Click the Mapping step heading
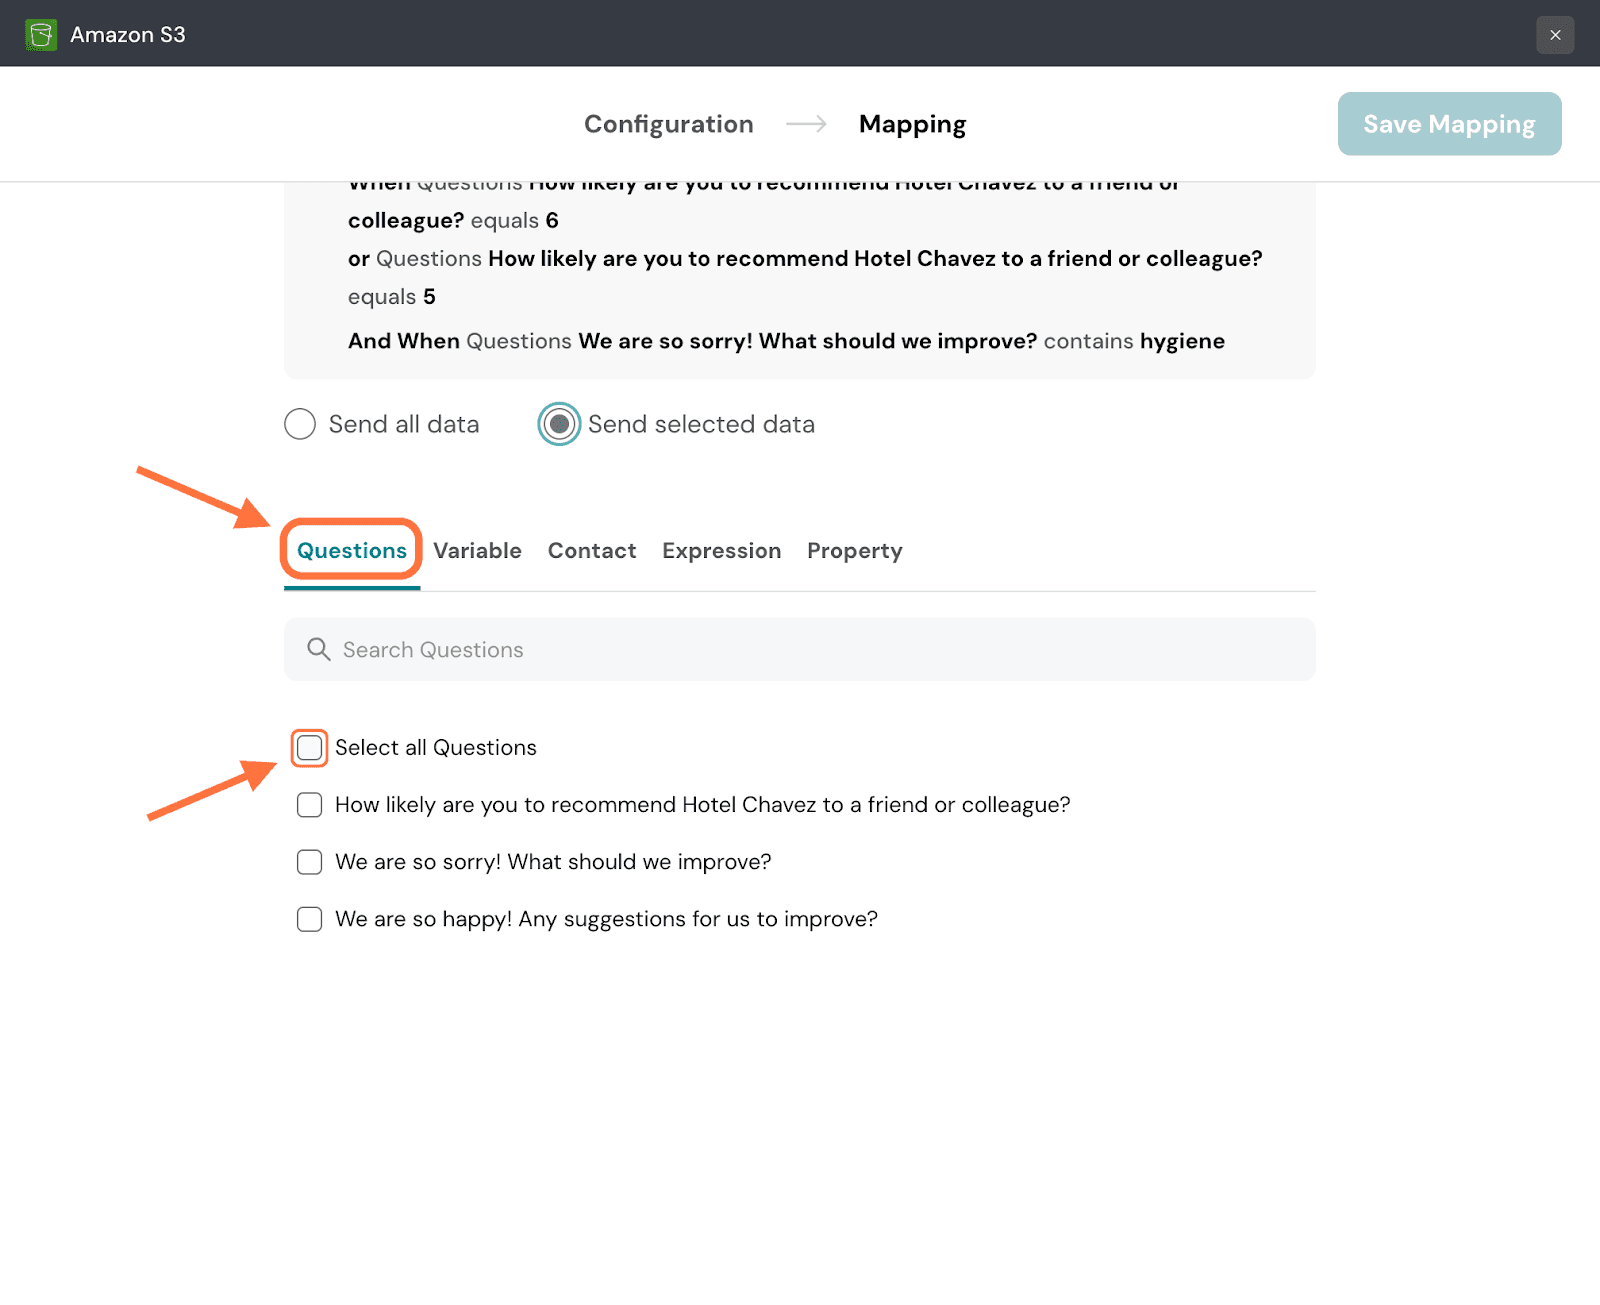This screenshot has height=1305, width=1600. pos(912,124)
